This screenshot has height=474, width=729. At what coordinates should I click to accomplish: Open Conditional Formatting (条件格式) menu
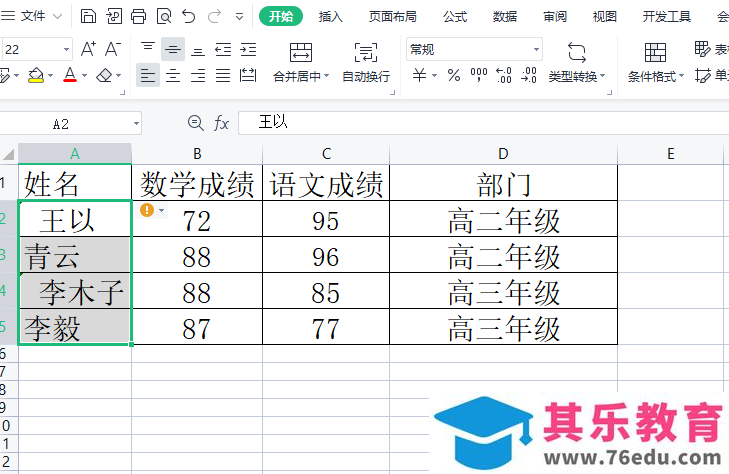click(x=656, y=63)
